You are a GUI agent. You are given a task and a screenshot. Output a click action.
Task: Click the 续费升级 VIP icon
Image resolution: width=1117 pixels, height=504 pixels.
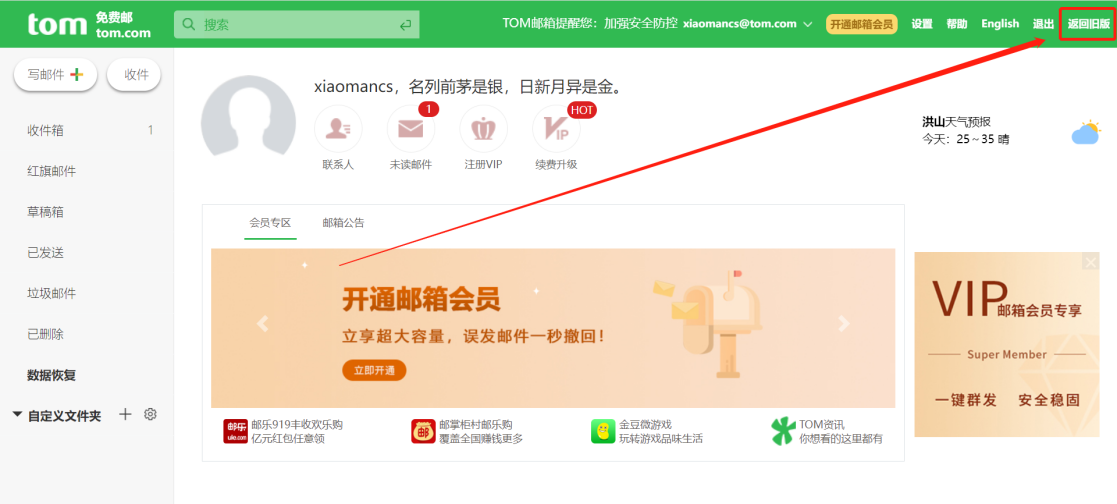[556, 129]
